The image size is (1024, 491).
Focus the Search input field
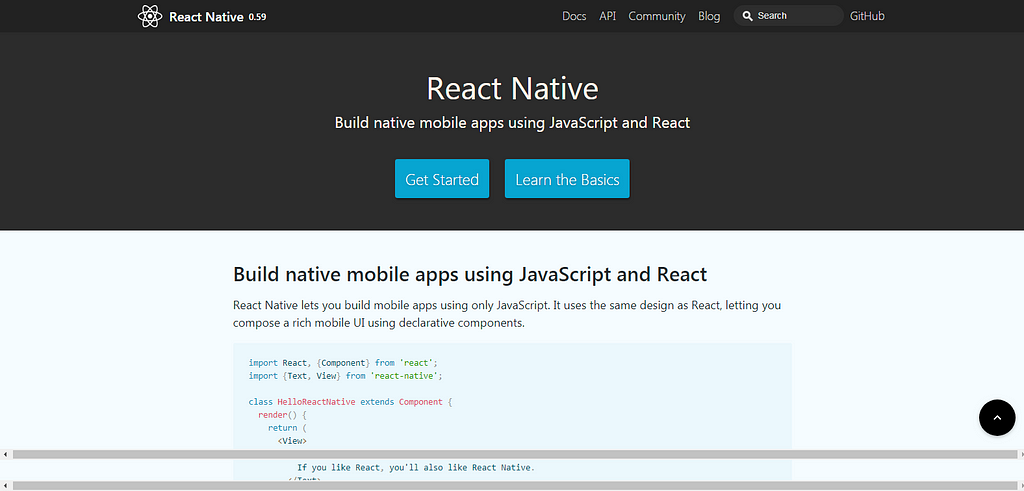coord(788,16)
